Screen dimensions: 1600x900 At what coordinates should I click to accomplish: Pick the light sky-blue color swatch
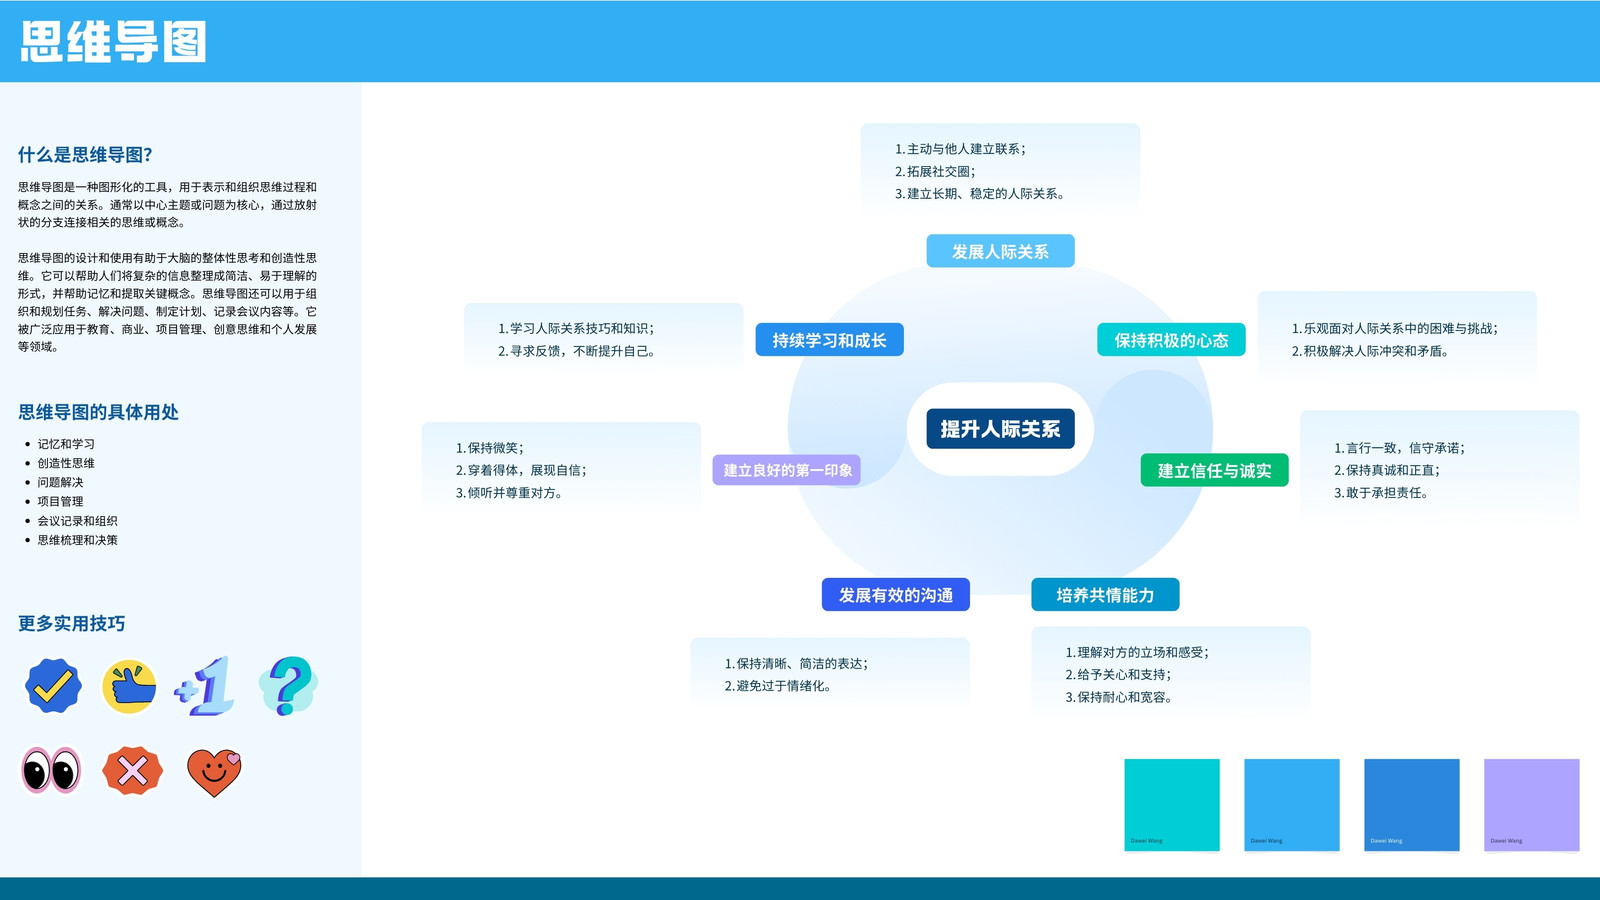(x=1292, y=805)
